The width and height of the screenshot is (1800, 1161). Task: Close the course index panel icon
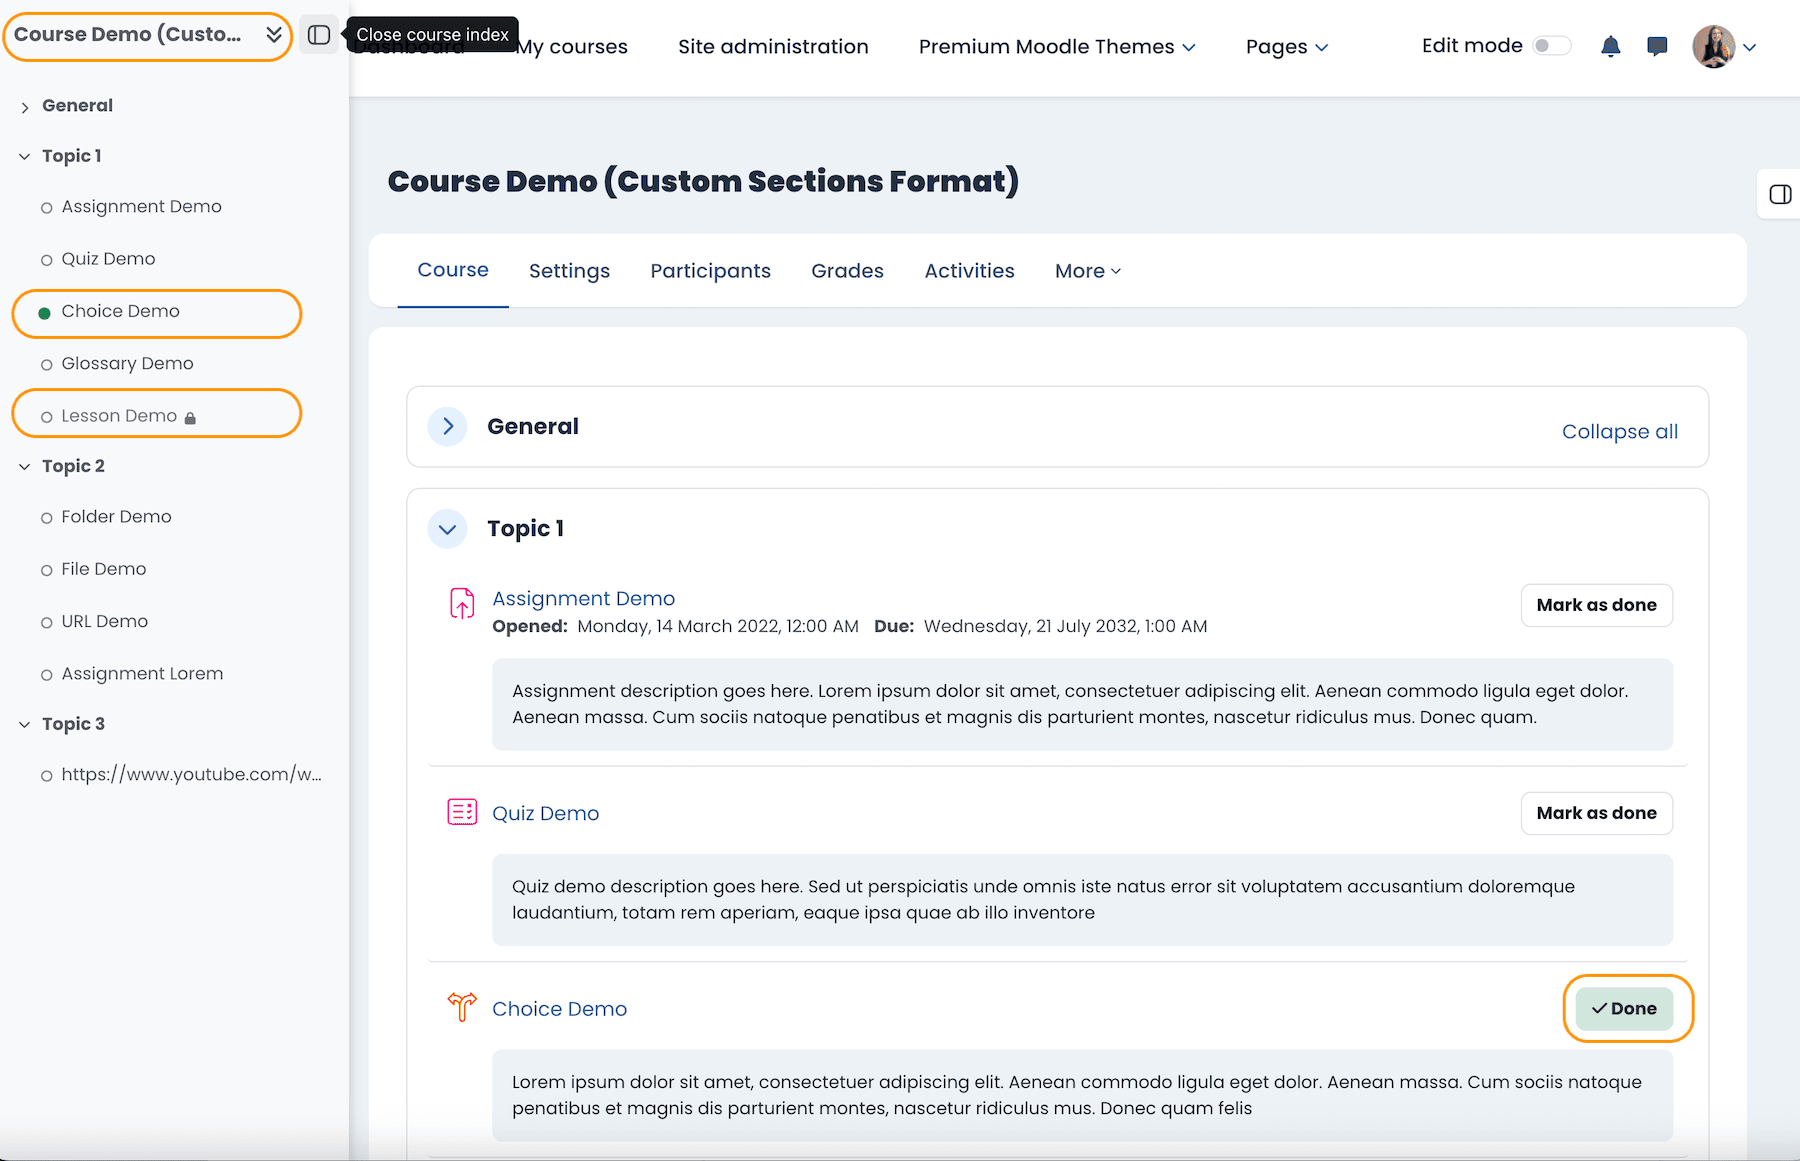click(319, 35)
